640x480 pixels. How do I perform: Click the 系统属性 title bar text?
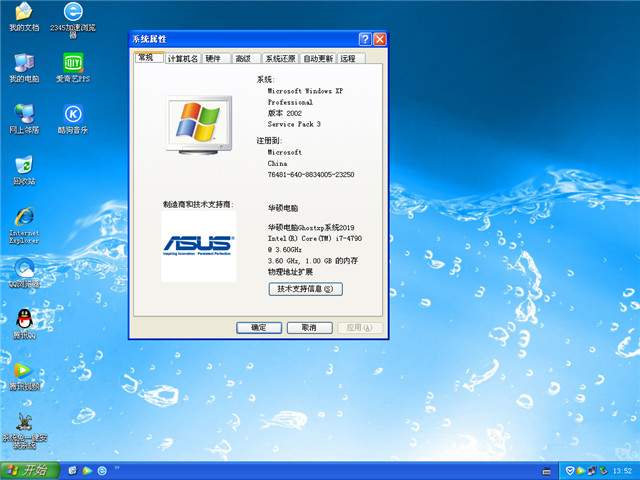point(149,39)
